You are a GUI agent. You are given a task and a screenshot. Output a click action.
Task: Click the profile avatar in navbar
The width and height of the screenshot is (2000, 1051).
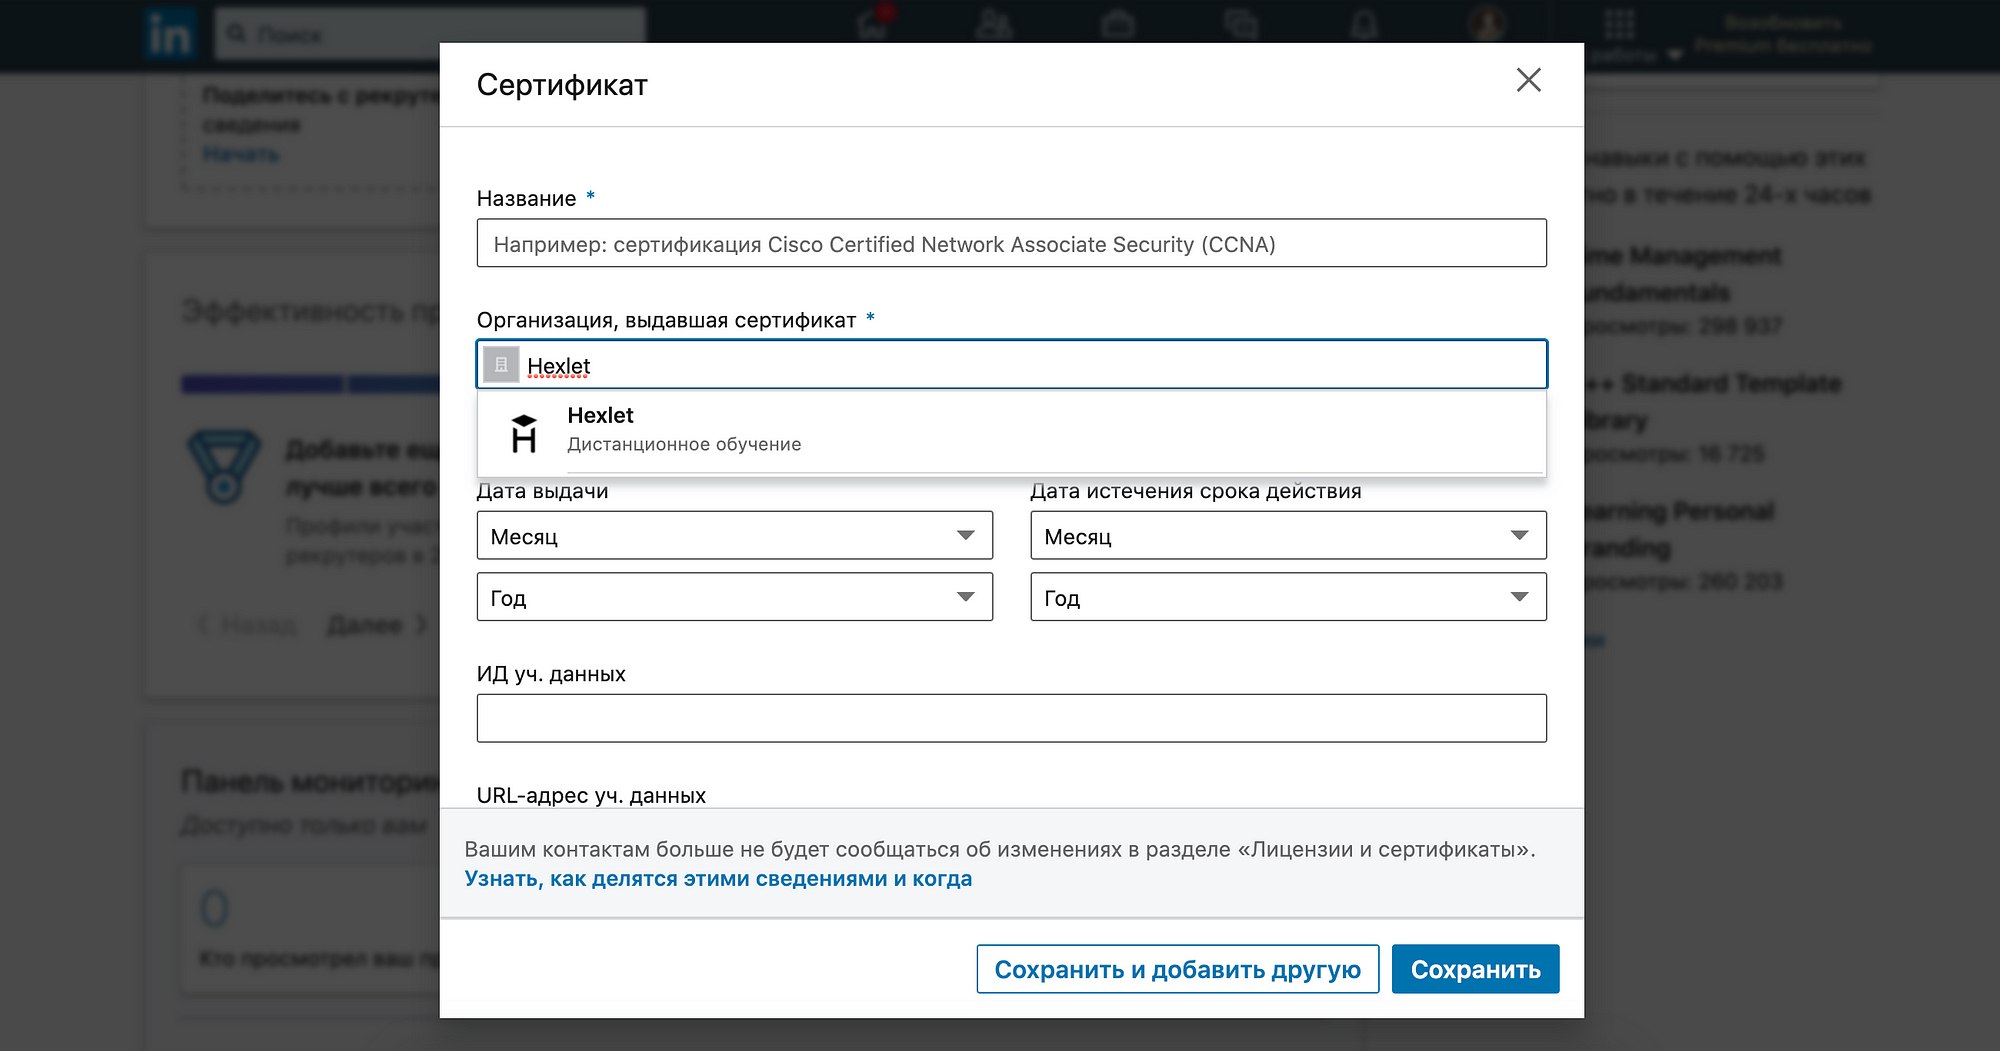click(1487, 22)
